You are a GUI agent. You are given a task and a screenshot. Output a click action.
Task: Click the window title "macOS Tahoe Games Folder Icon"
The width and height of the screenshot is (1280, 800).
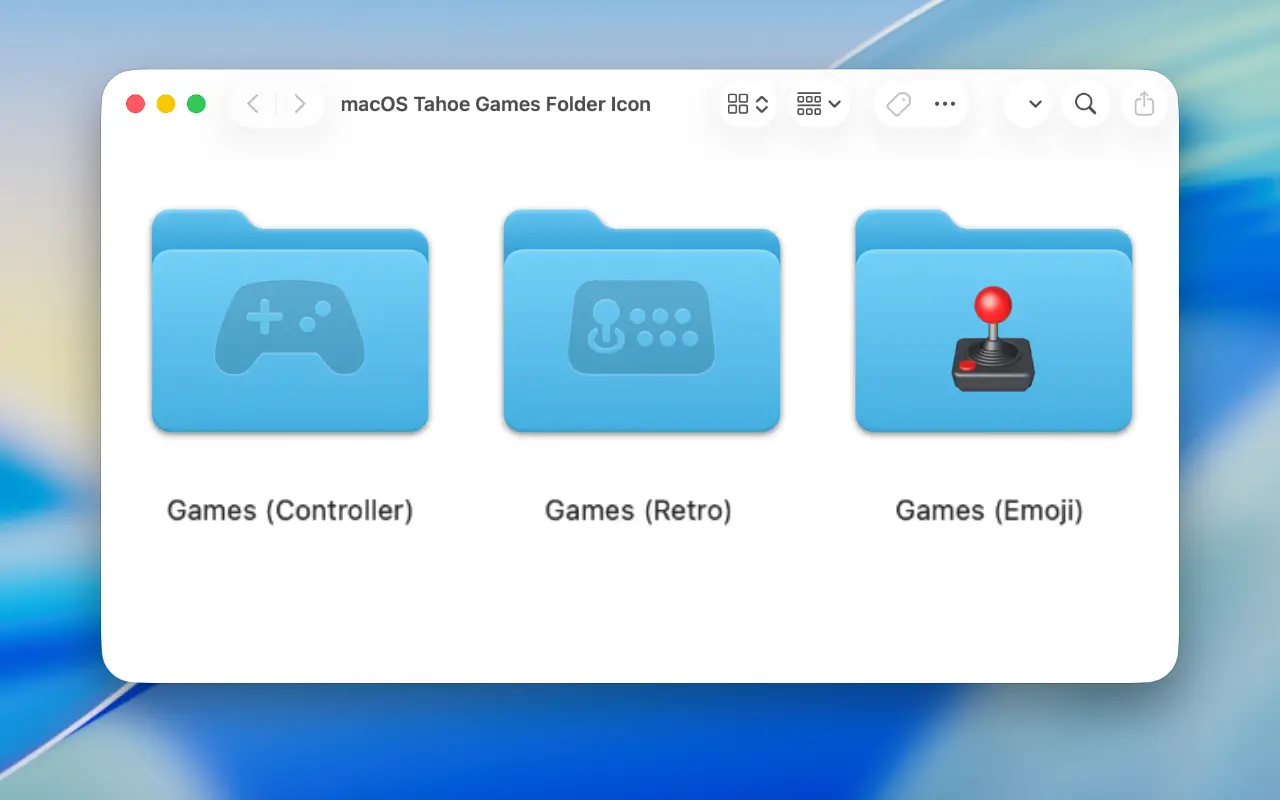pos(495,104)
